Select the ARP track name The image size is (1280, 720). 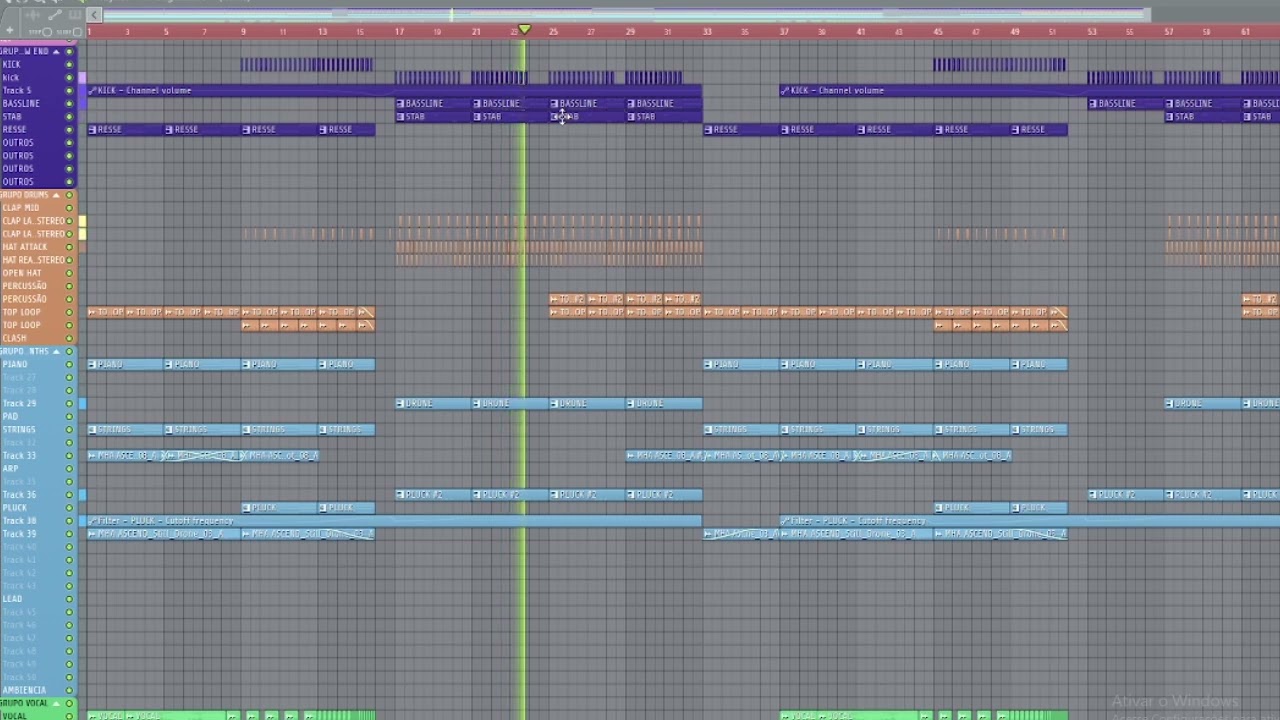click(10, 468)
